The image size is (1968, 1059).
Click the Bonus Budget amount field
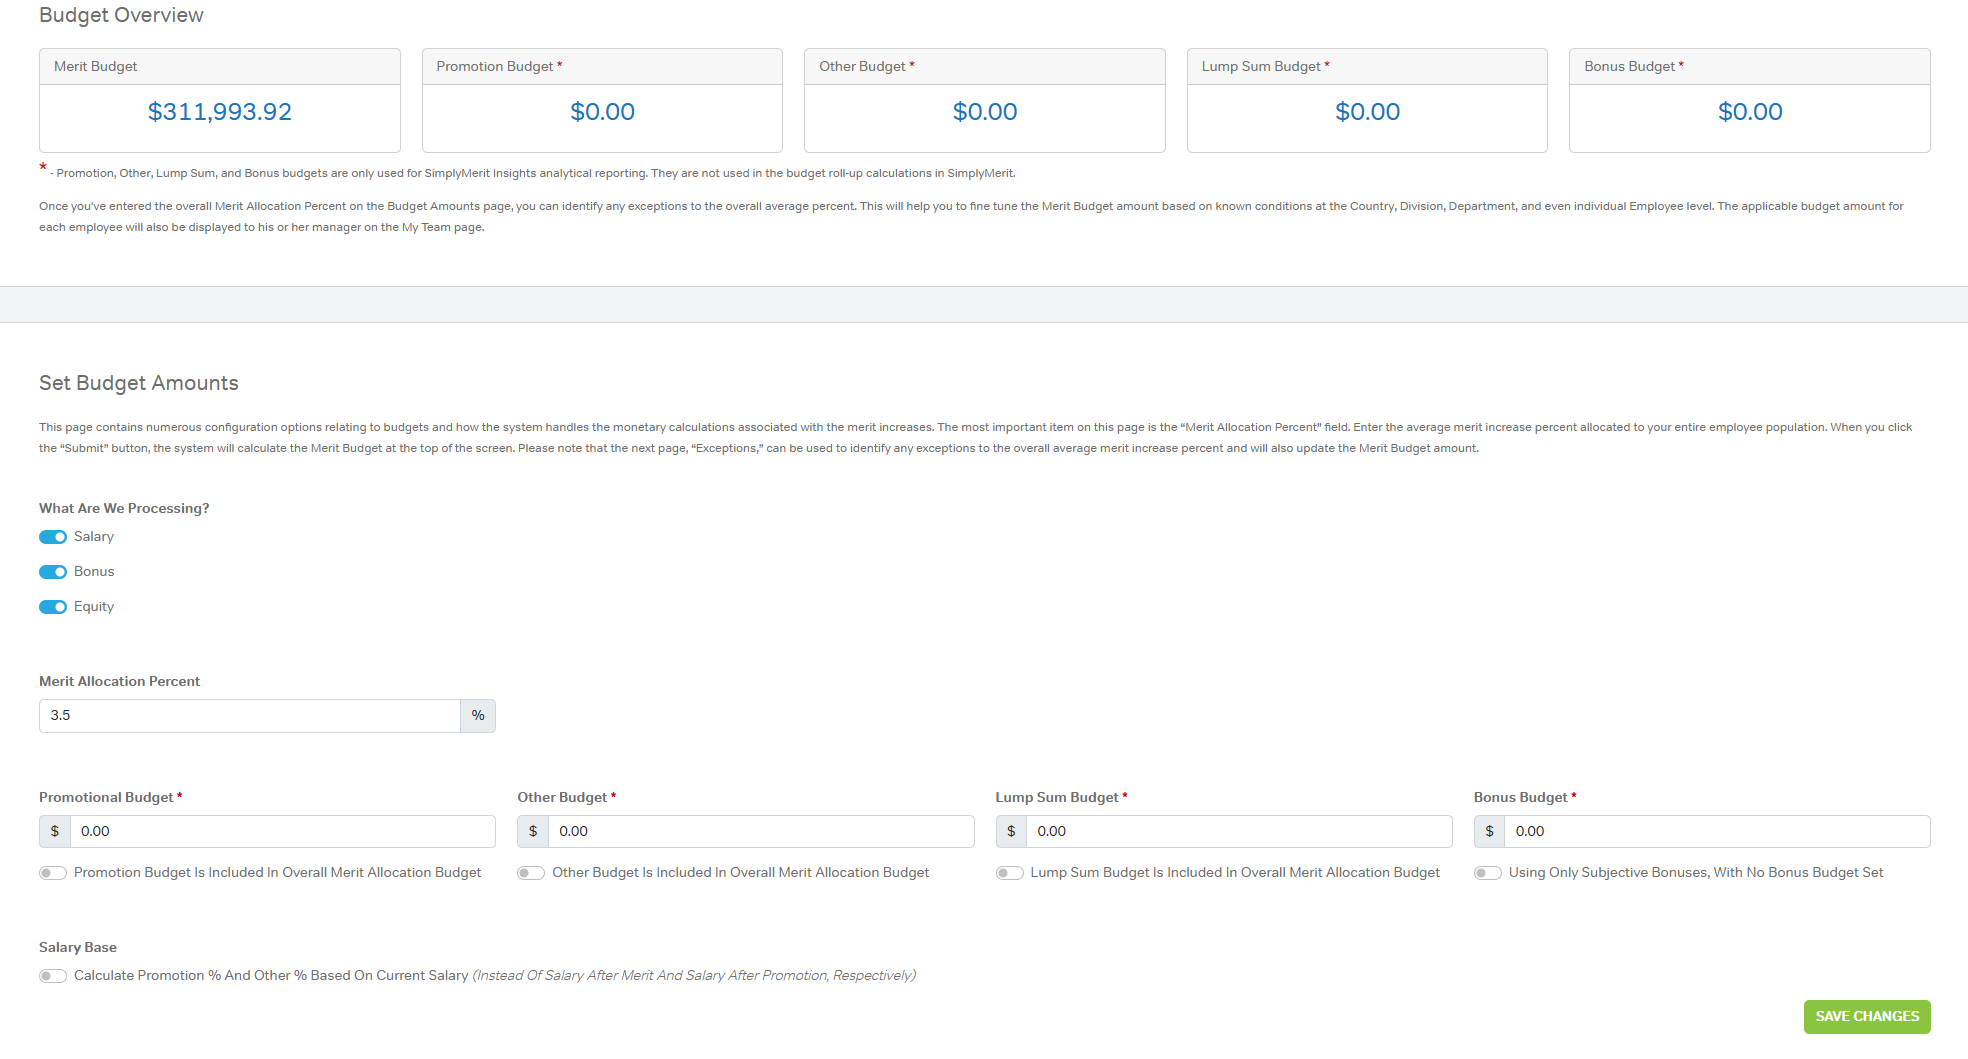[x=1716, y=832]
